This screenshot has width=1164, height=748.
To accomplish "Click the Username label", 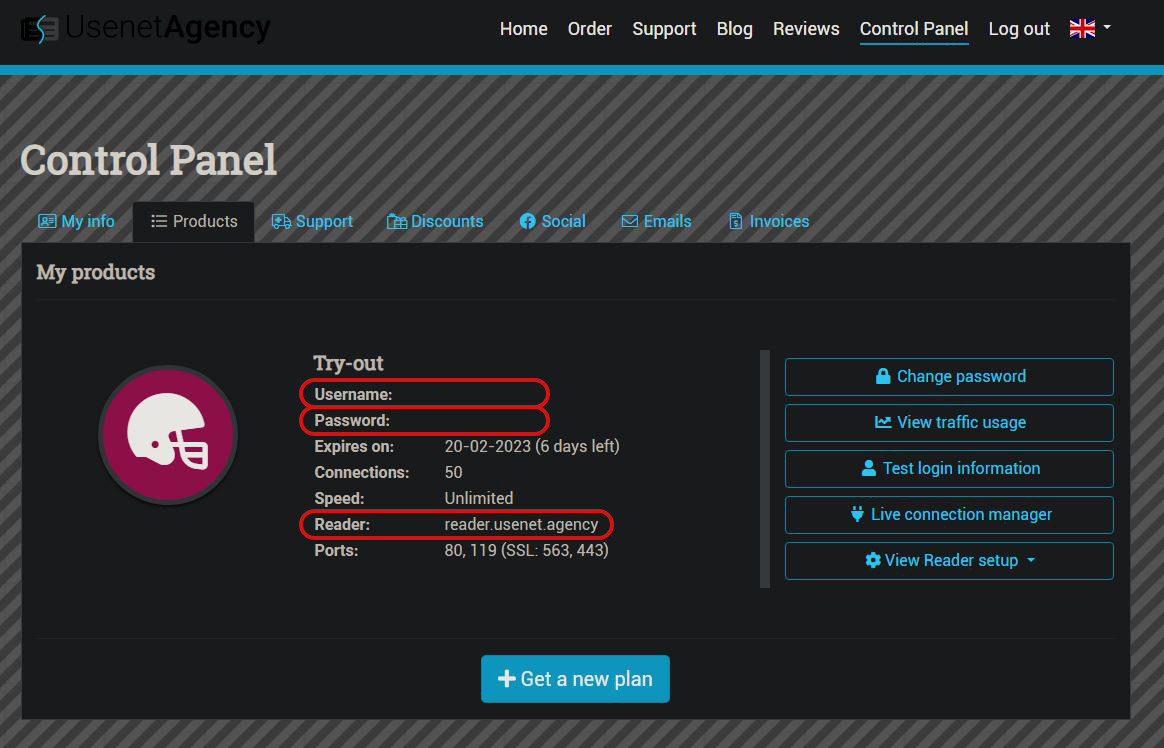I will point(353,394).
